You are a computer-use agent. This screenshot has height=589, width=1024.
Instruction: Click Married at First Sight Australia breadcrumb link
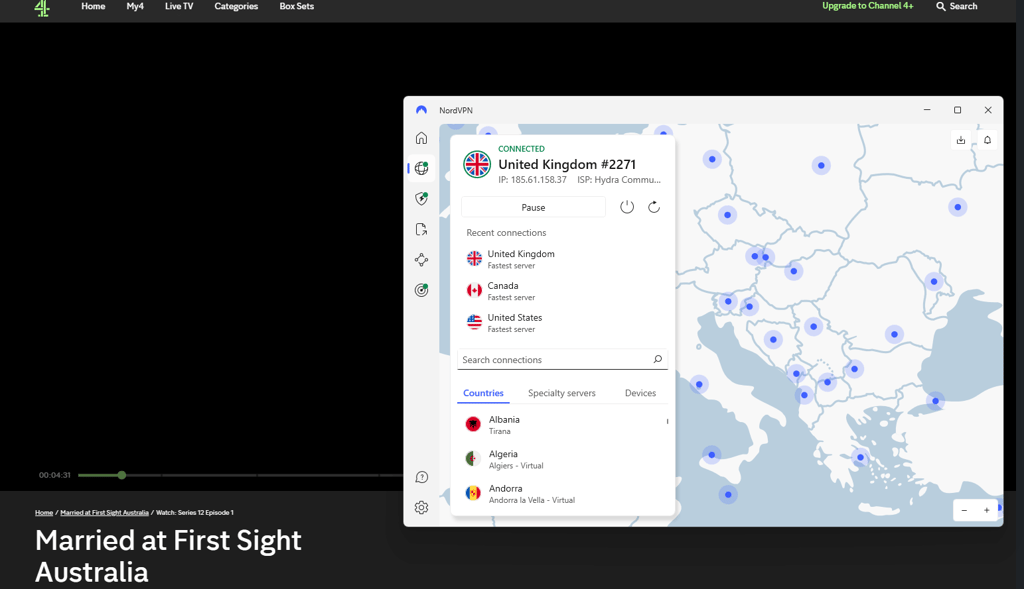pos(104,513)
